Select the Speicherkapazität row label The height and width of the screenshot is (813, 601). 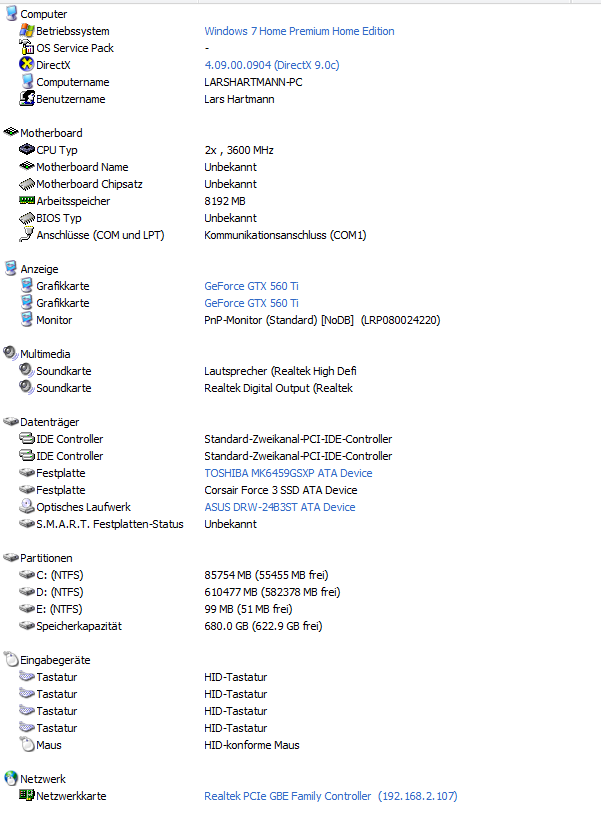coord(79,626)
